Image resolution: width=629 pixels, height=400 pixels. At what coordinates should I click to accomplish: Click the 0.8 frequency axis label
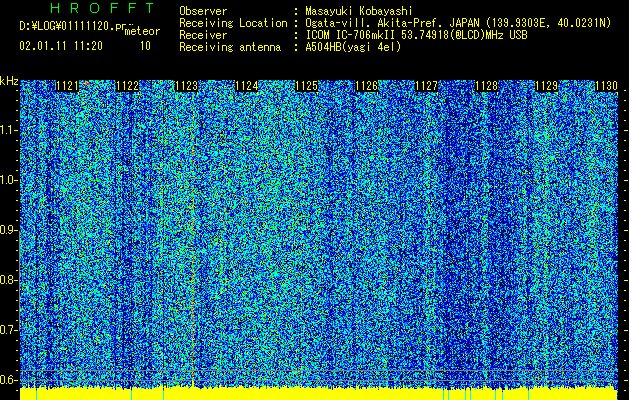coord(8,280)
